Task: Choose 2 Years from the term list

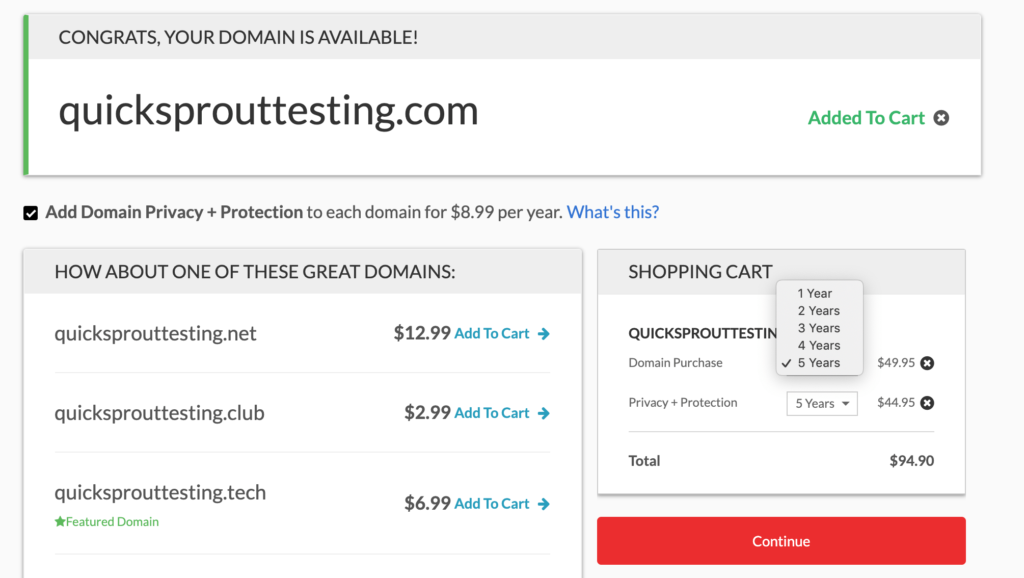Action: pyautogui.click(x=819, y=311)
